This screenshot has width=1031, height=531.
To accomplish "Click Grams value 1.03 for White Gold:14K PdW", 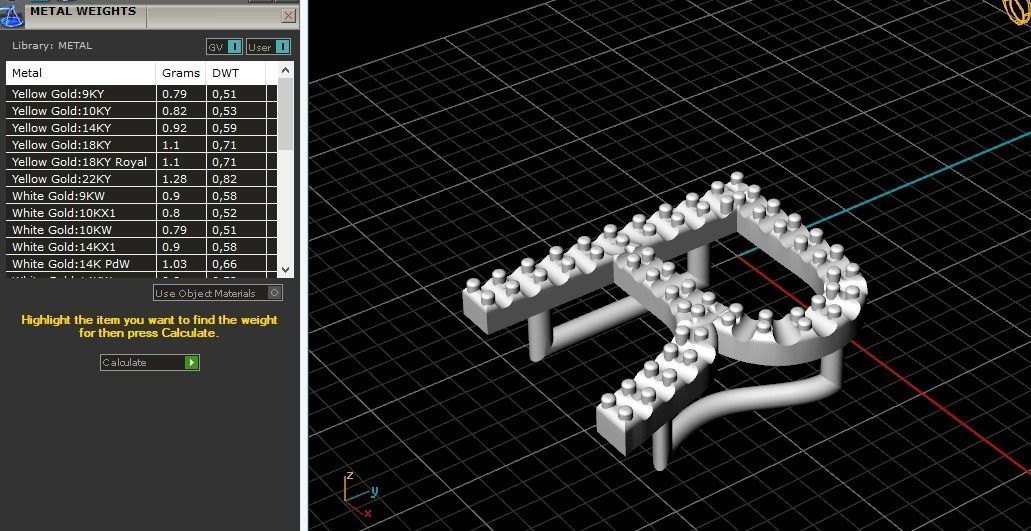I will coord(174,264).
